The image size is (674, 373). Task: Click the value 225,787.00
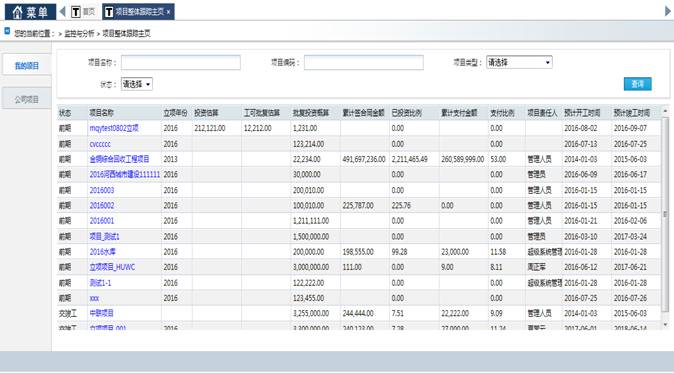click(x=358, y=205)
